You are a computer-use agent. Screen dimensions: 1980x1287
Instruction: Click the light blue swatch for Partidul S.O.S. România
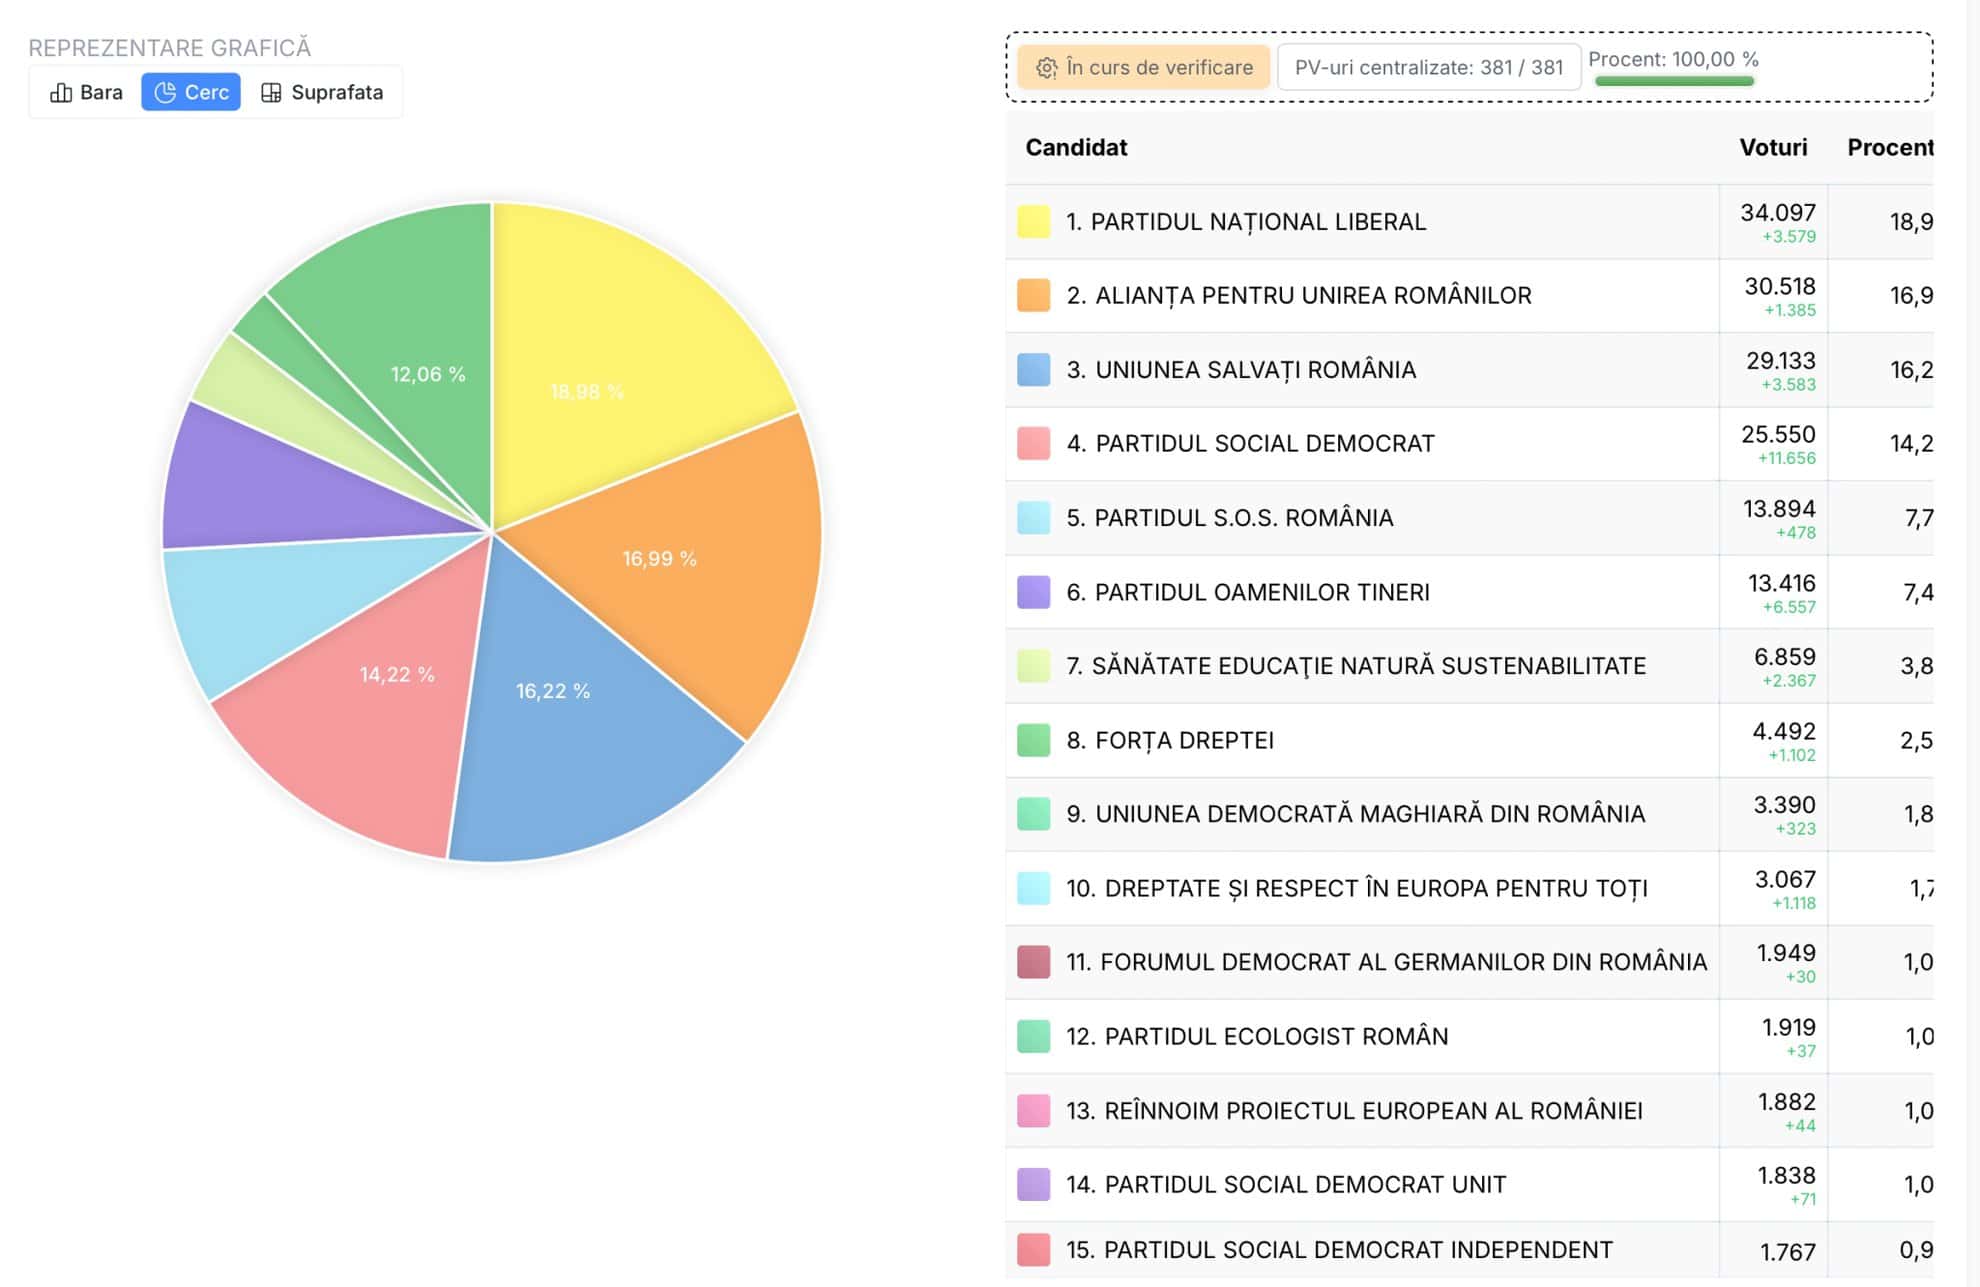pos(1033,517)
